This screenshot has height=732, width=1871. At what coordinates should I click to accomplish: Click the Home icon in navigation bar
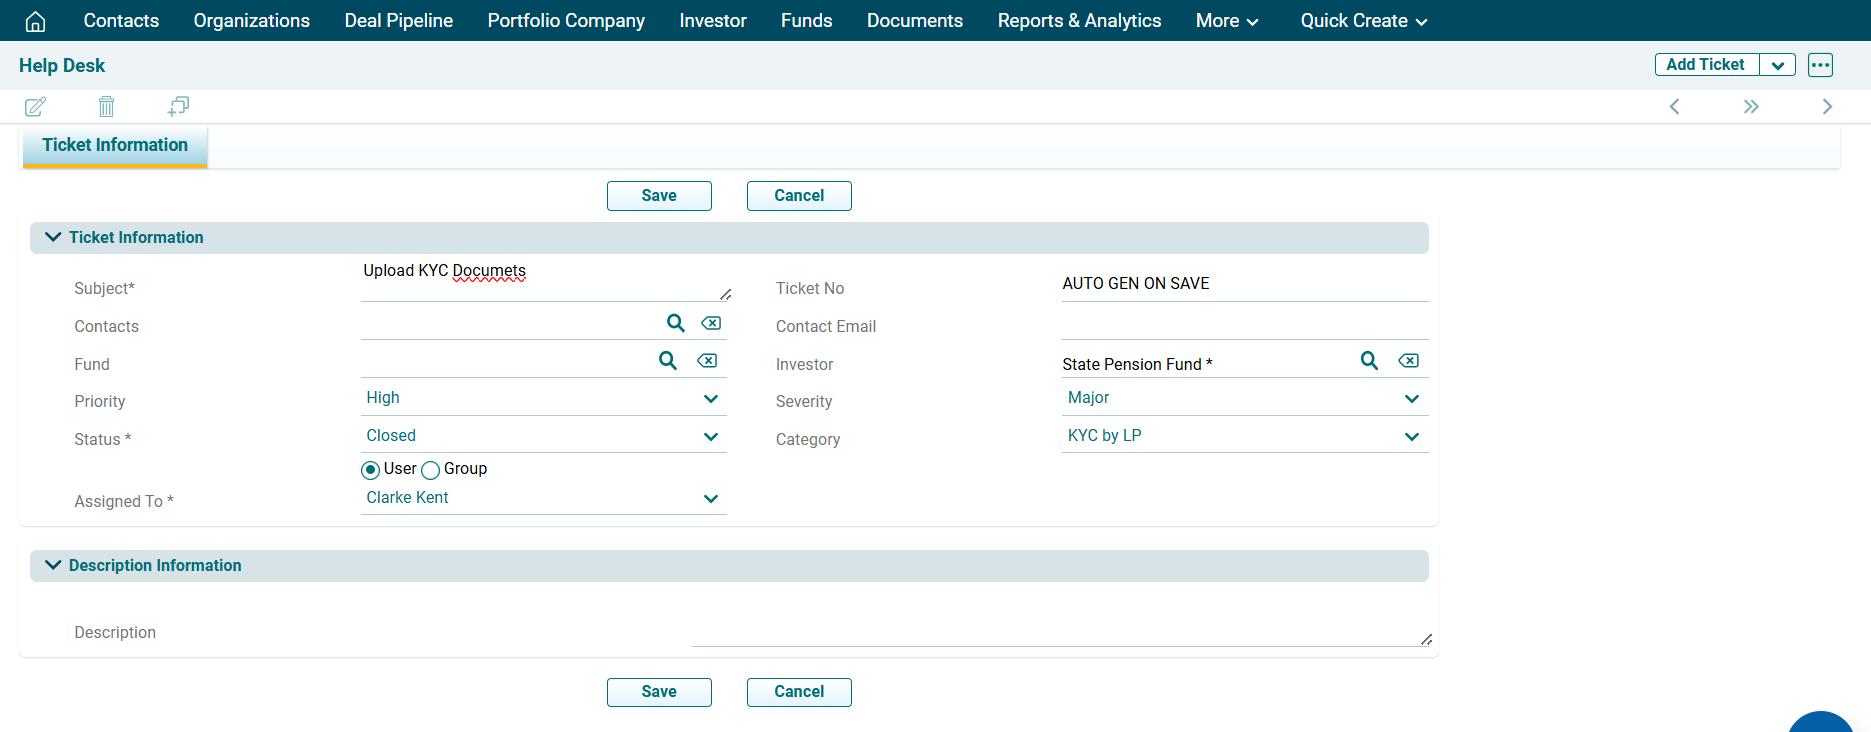(x=35, y=21)
